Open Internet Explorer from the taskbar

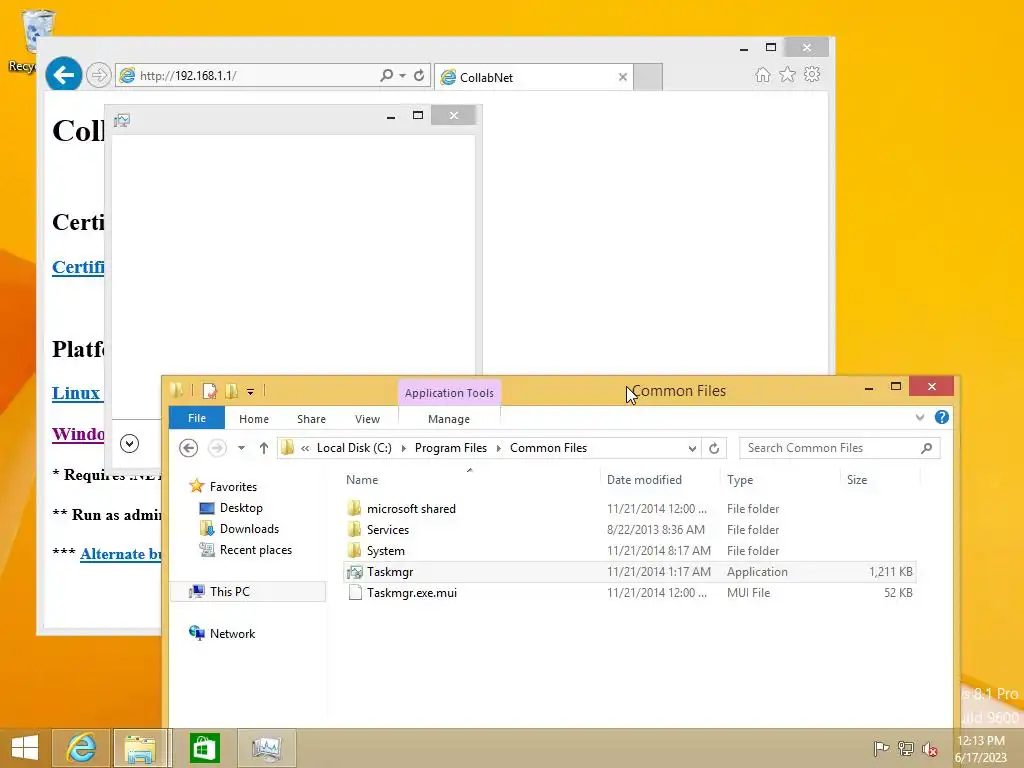click(x=81, y=748)
